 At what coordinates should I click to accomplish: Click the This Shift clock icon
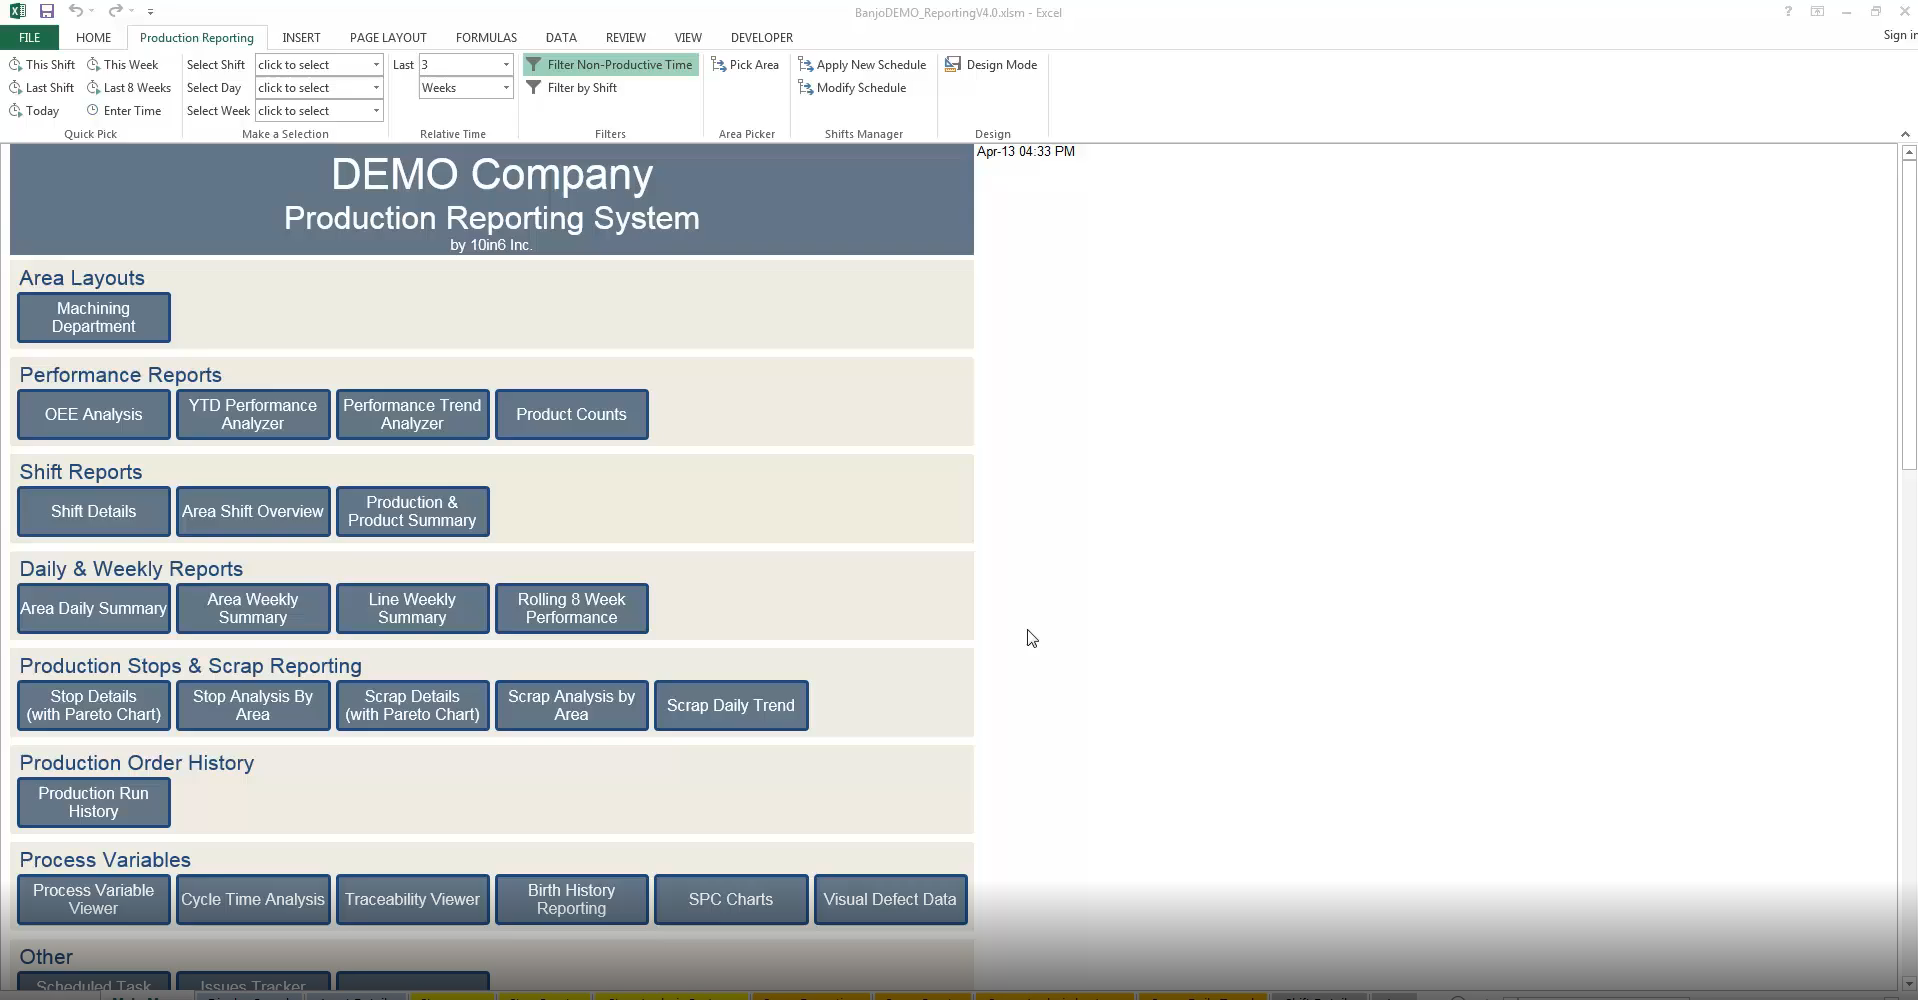[x=15, y=64]
